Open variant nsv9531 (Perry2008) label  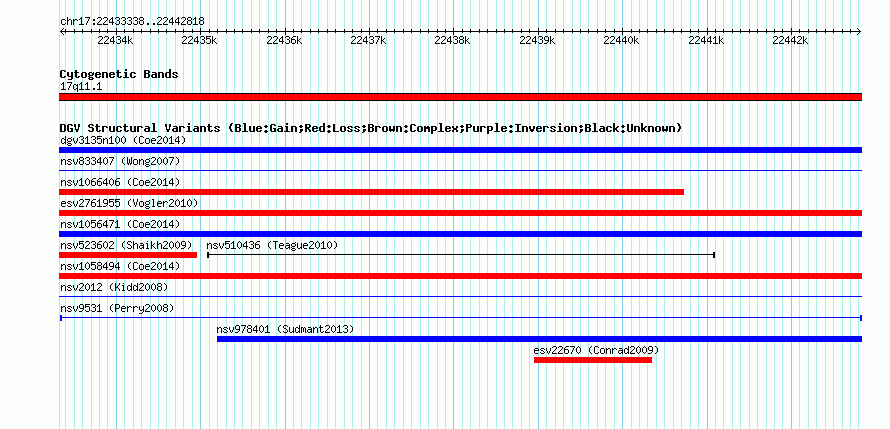[x=117, y=308]
